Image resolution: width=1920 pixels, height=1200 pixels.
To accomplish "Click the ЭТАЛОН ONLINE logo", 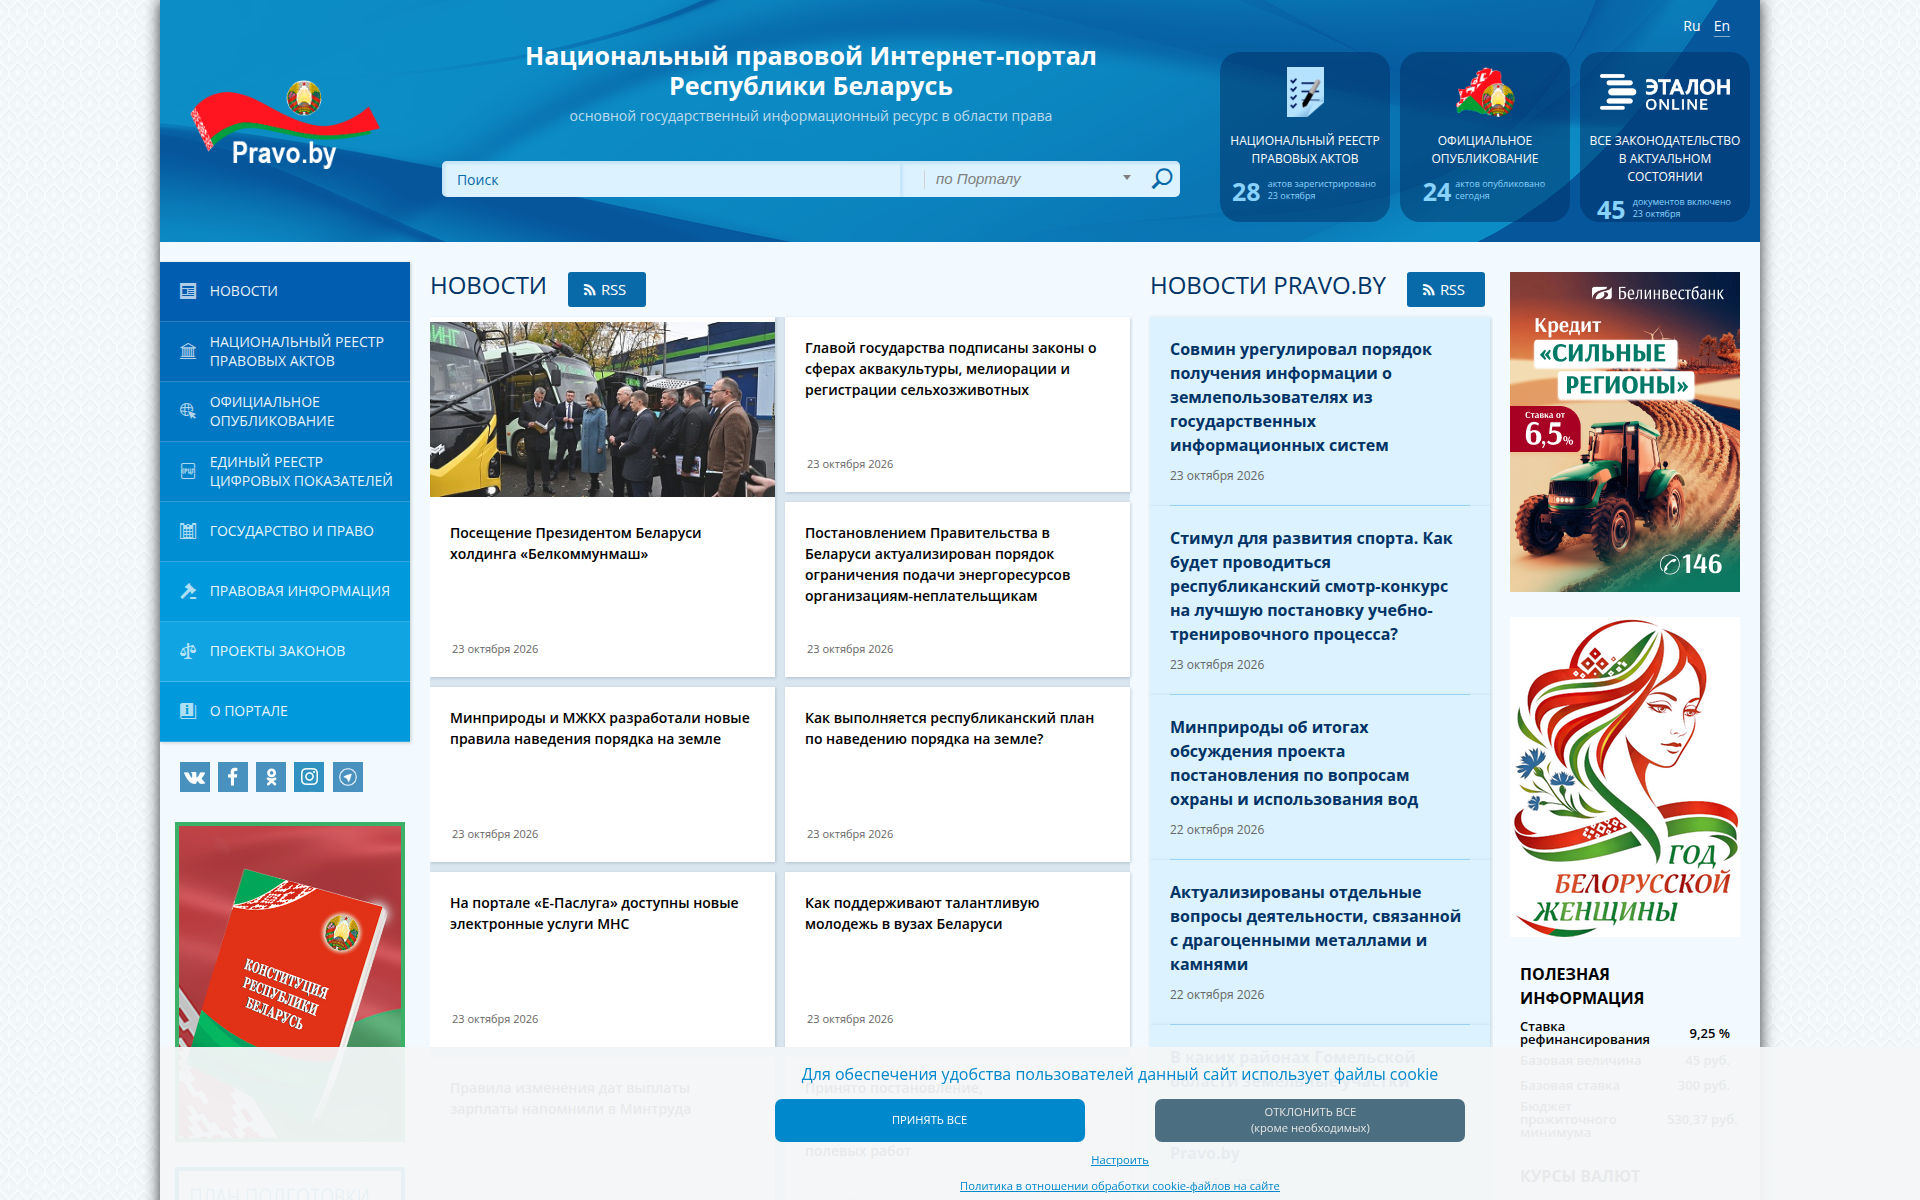I will (x=1665, y=92).
